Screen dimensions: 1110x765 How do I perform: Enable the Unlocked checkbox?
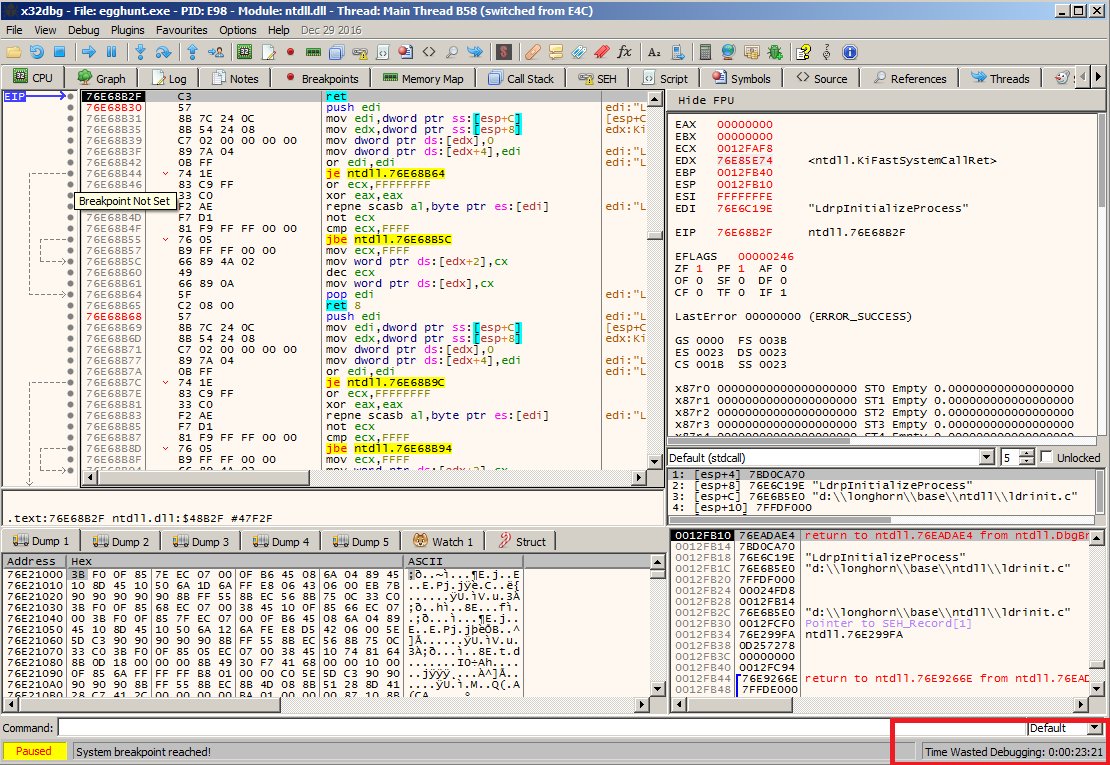[x=1046, y=457]
